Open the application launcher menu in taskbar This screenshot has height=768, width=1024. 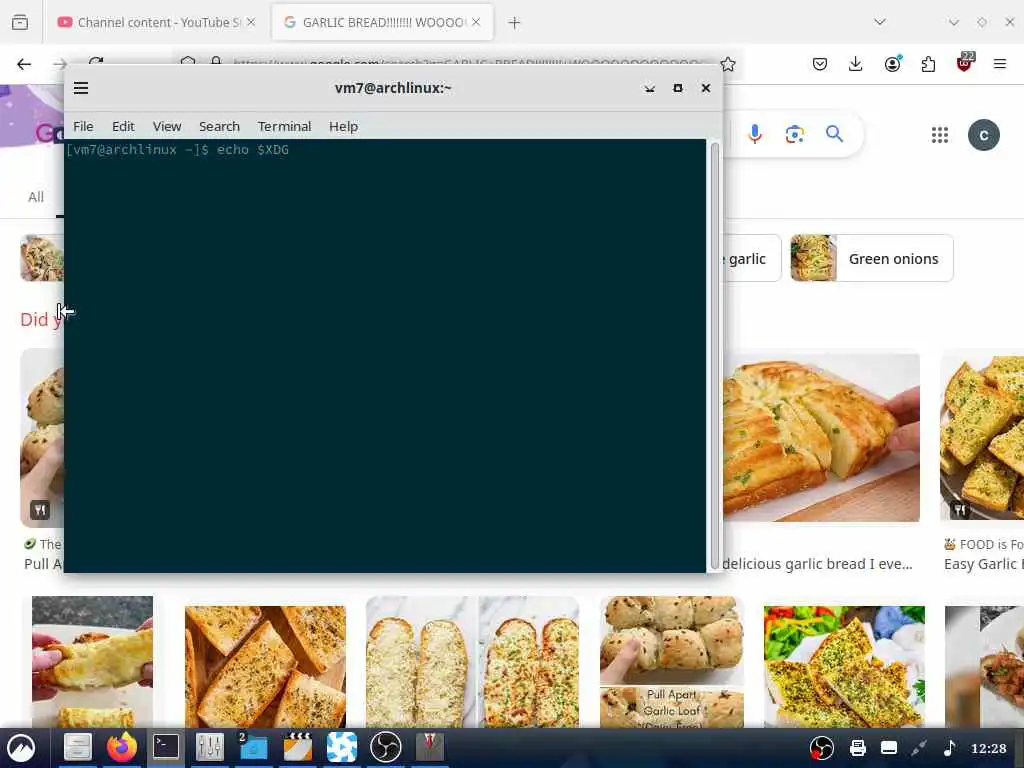click(21, 748)
